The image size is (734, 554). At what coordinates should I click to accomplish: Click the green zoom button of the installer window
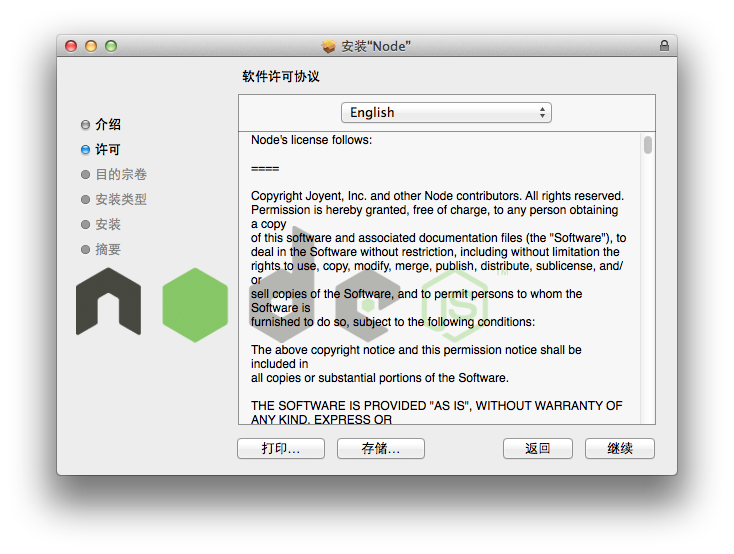pyautogui.click(x=111, y=46)
